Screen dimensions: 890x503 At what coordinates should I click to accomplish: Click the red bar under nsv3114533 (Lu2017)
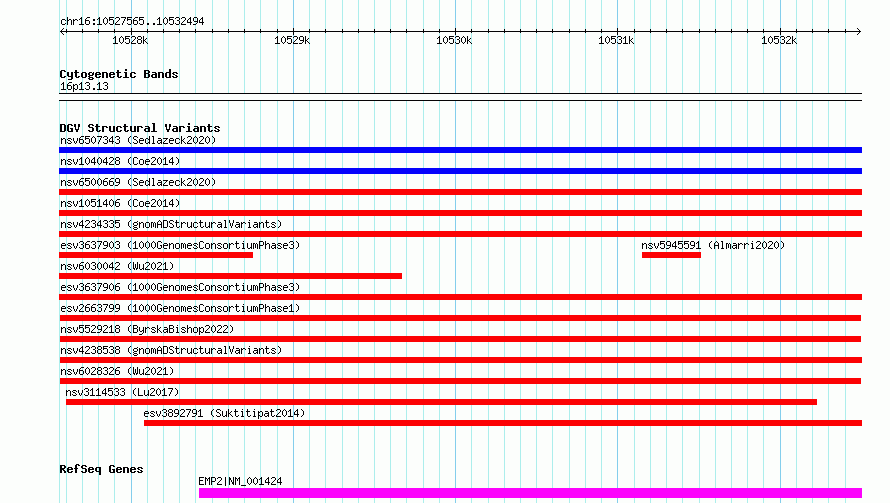(x=442, y=403)
